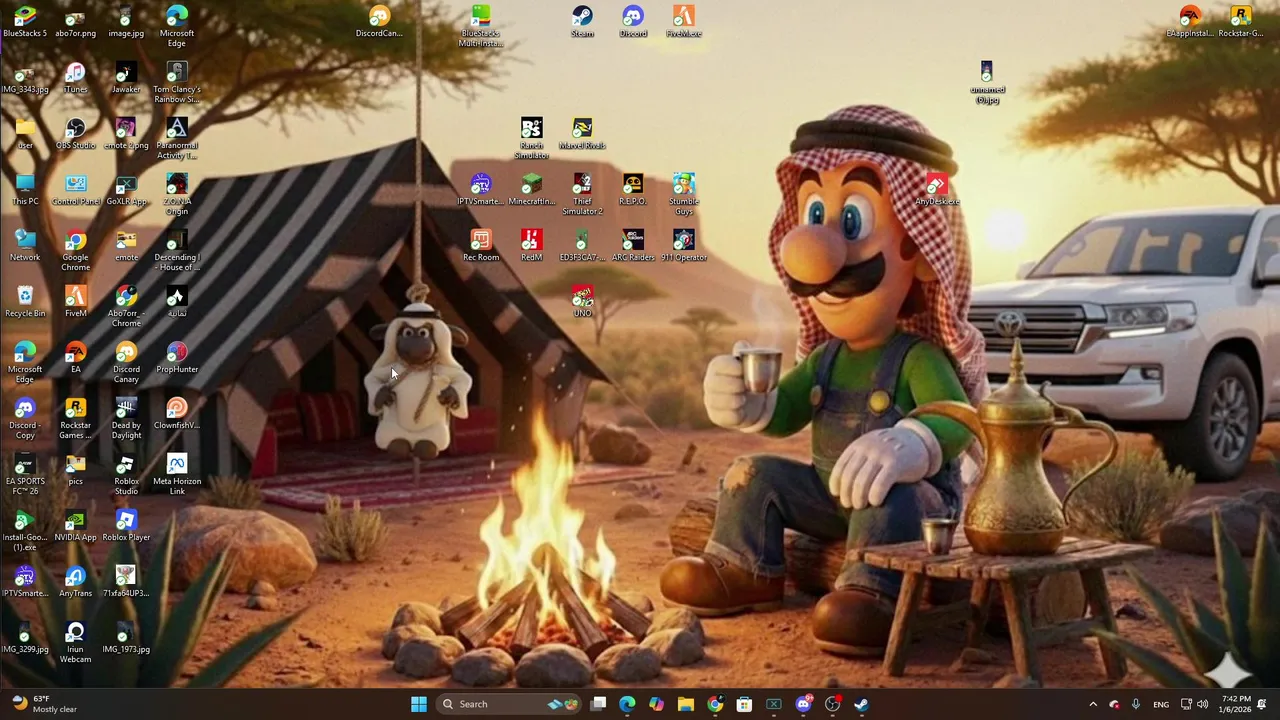Launch Google Chrome desktop shortcut
1280x720 pixels.
click(75, 251)
